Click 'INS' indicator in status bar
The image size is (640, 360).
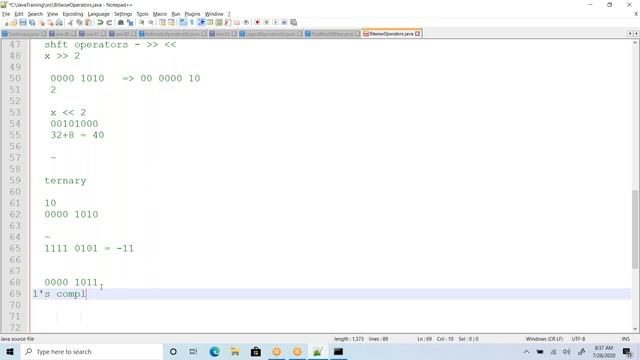pos(625,339)
